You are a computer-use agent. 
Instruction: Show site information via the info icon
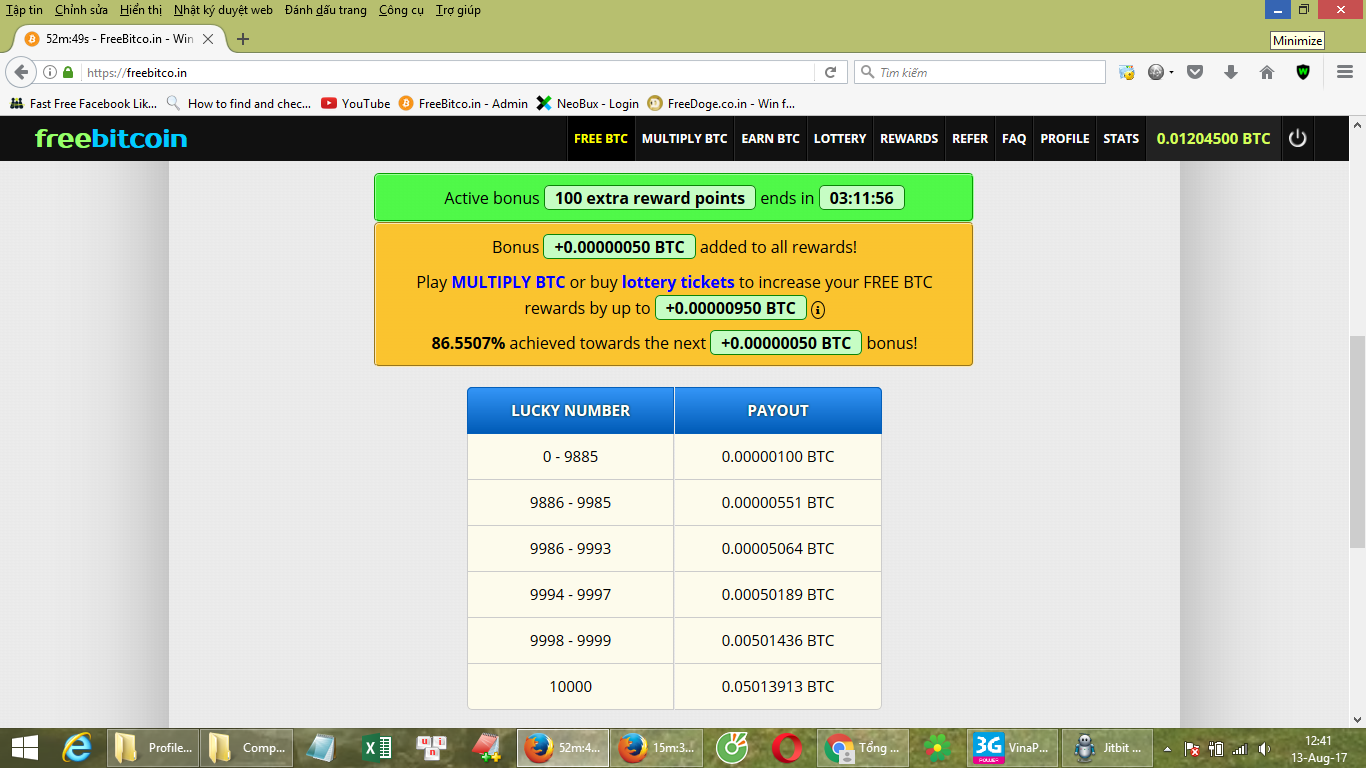point(50,72)
